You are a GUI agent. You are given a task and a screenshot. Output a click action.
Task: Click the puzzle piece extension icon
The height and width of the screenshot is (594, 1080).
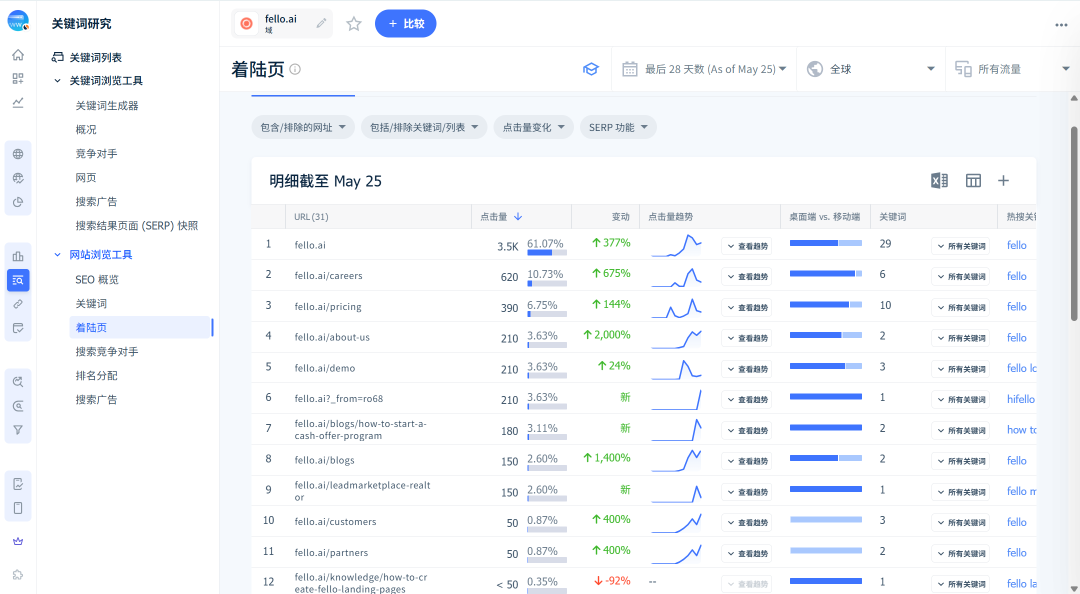click(x=18, y=575)
